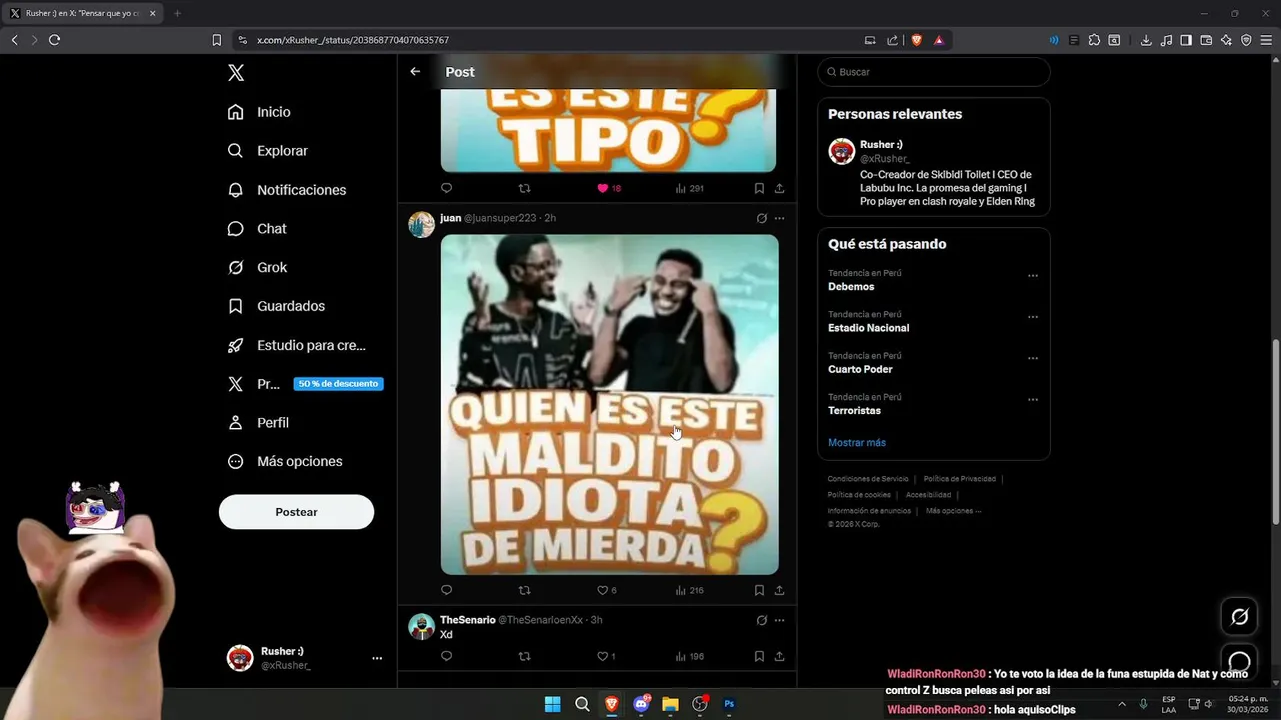The image size is (1281, 720).
Task: Bookmark this page in address bar
Action: coord(216,40)
